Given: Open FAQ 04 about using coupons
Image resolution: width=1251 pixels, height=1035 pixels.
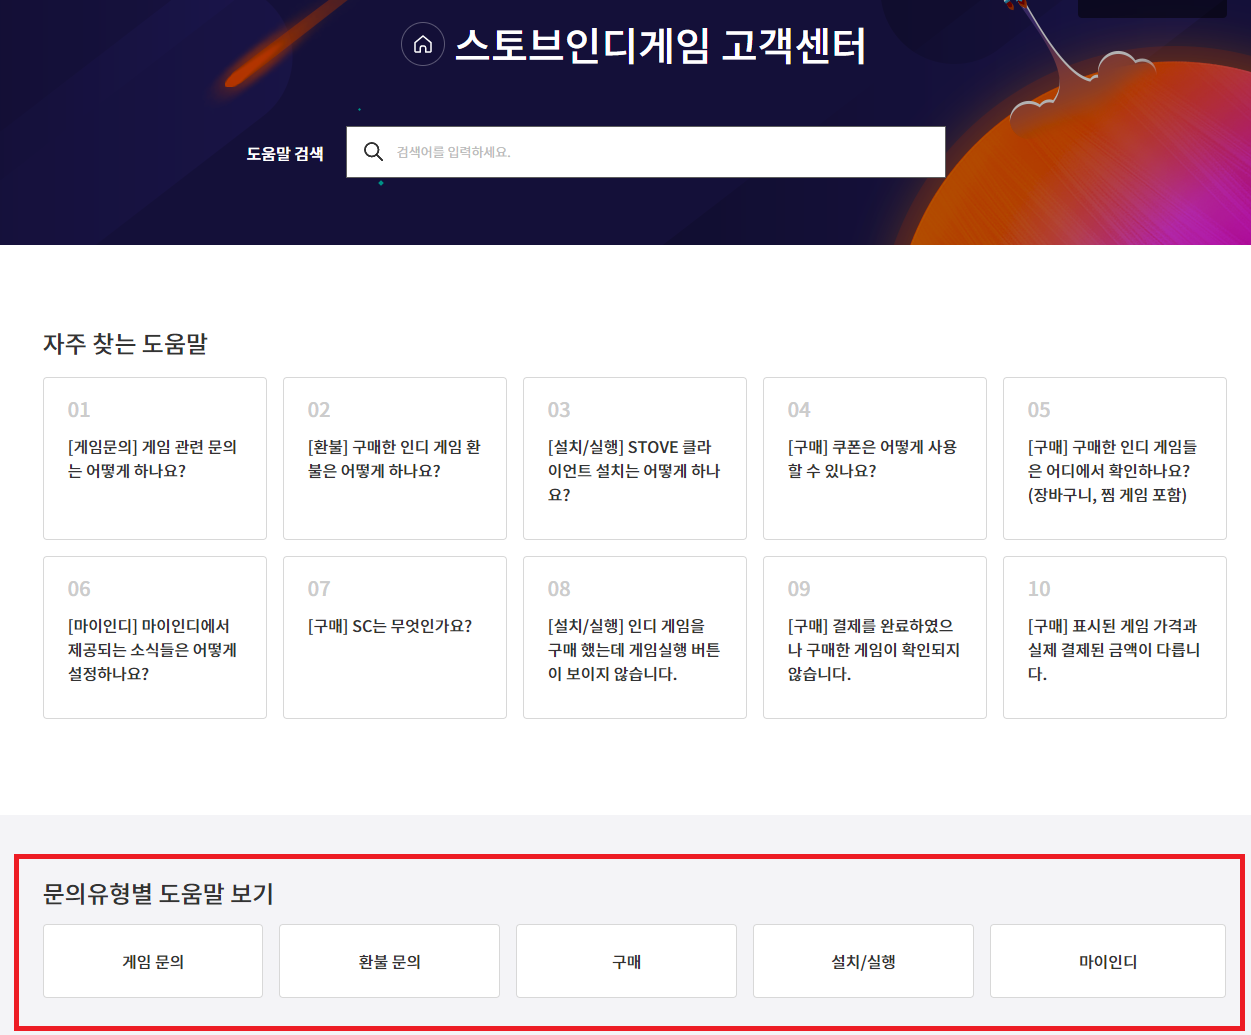Looking at the screenshot, I should pos(875,458).
